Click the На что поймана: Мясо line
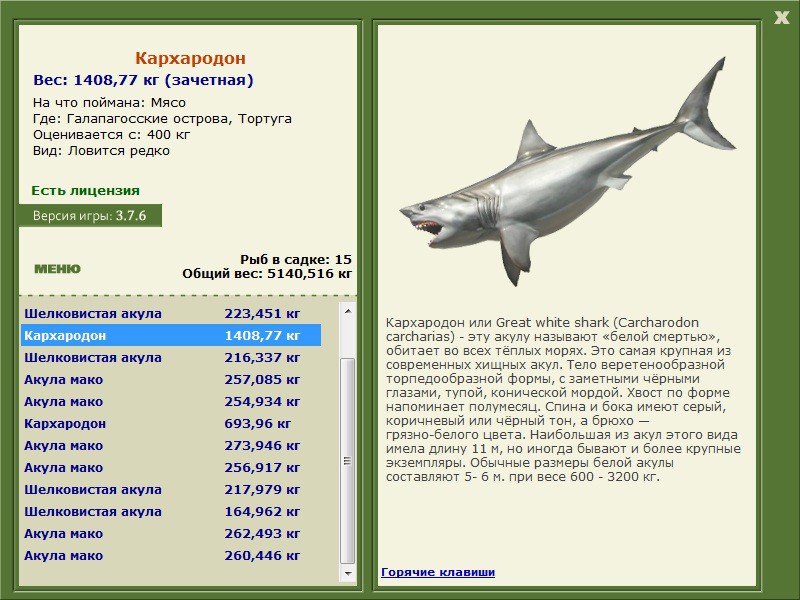 [109, 103]
